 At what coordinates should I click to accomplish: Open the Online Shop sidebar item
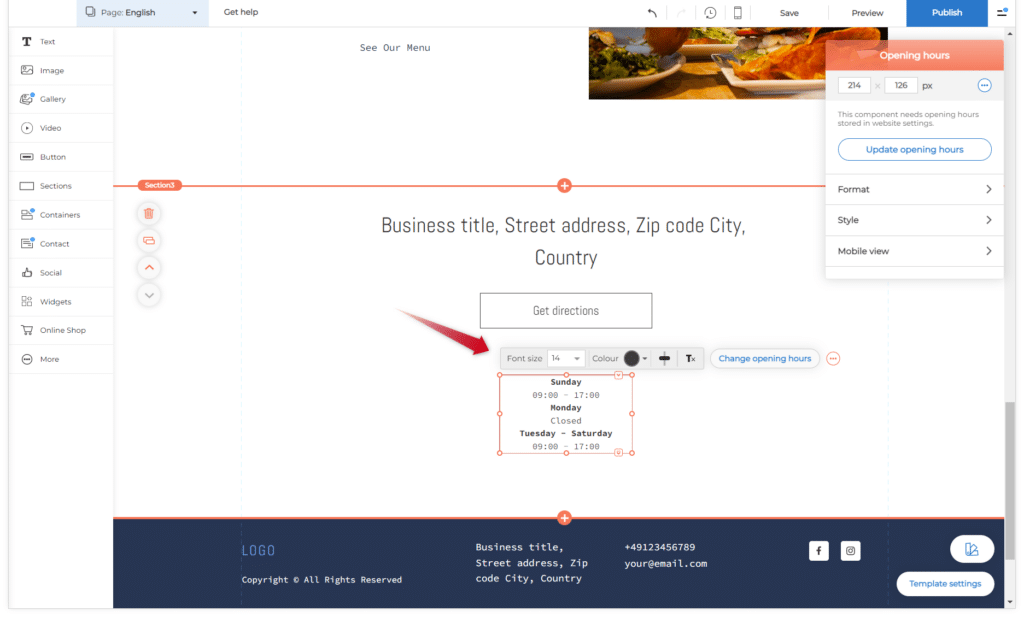pyautogui.click(x=62, y=330)
